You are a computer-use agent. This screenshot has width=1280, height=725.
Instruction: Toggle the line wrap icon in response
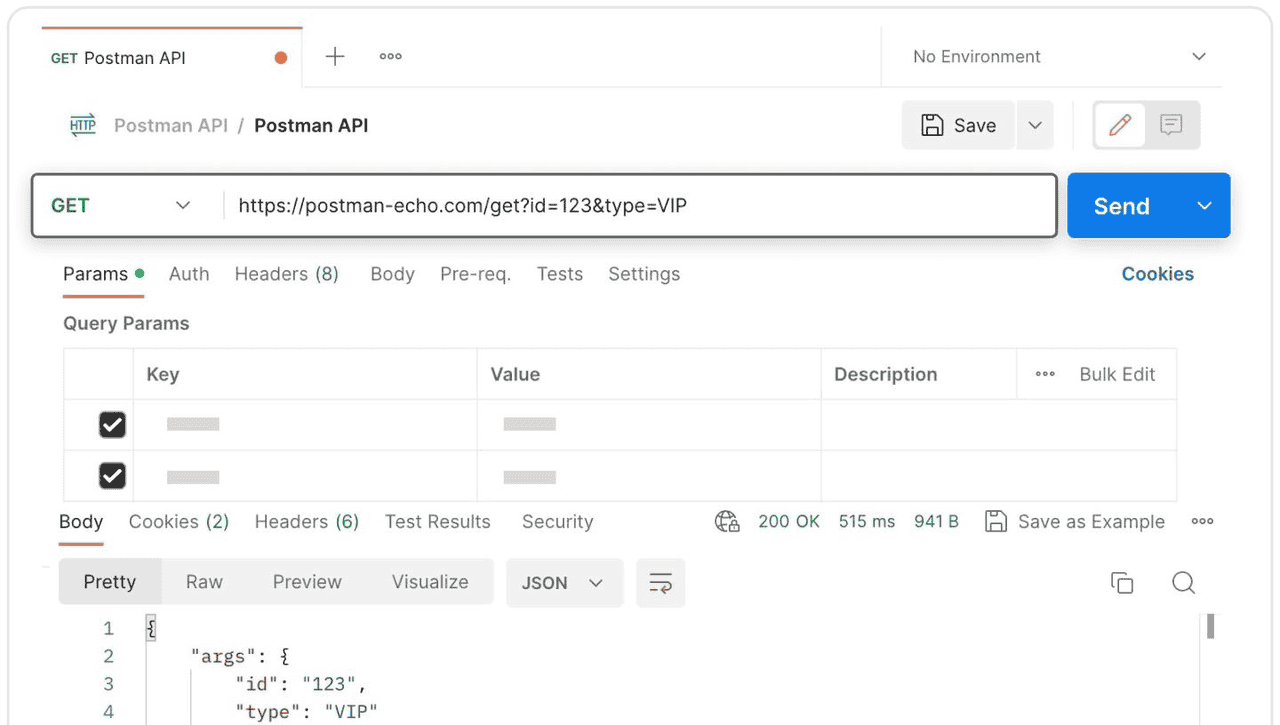660,583
